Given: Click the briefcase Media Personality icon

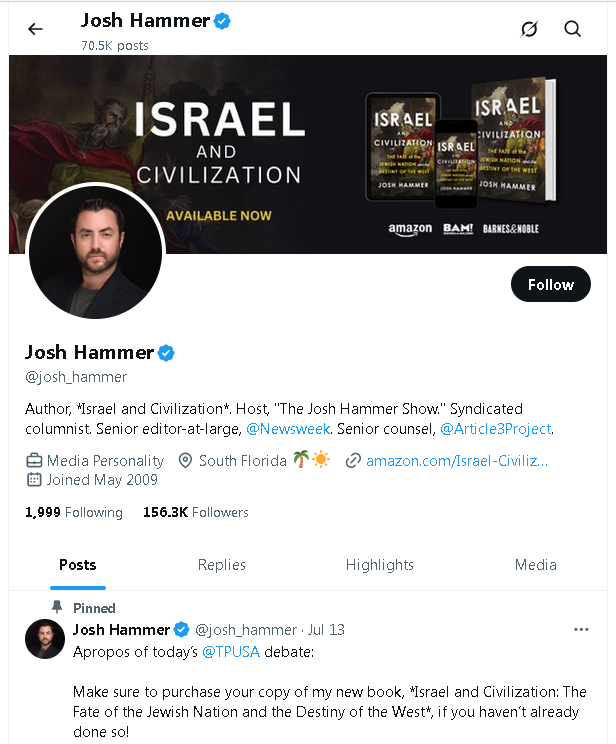Looking at the screenshot, I should pyautogui.click(x=34, y=461).
